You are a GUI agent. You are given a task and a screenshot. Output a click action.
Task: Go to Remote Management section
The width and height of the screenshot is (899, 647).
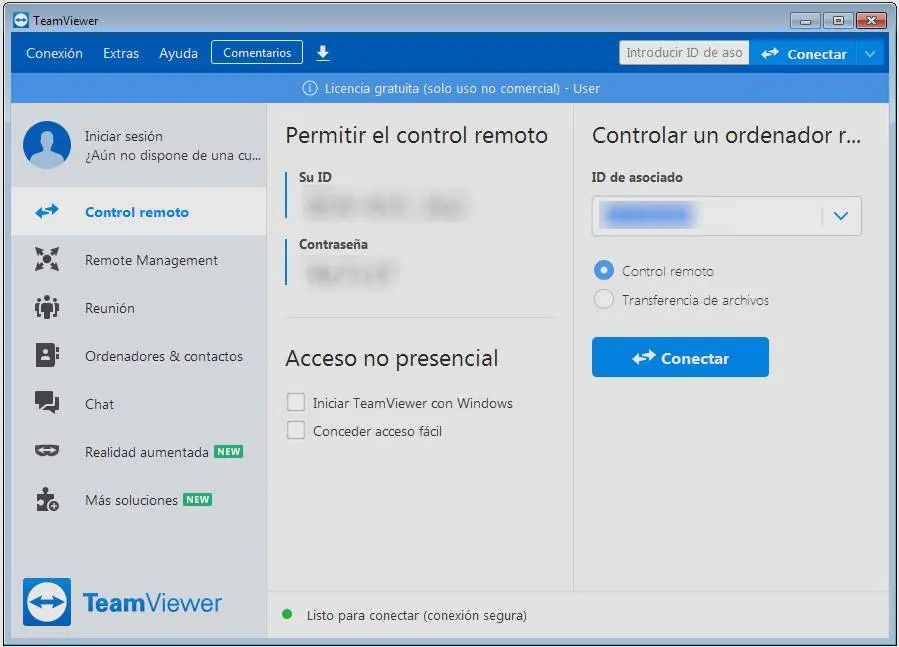[x=139, y=260]
